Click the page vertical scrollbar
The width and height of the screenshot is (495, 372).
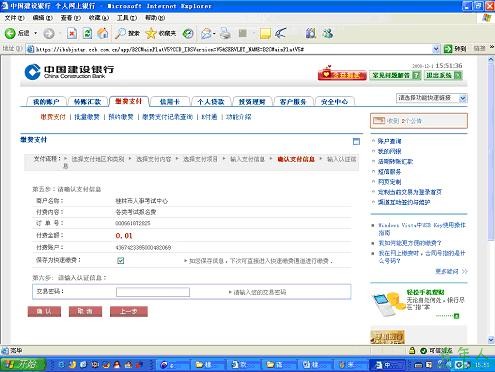coord(491,200)
